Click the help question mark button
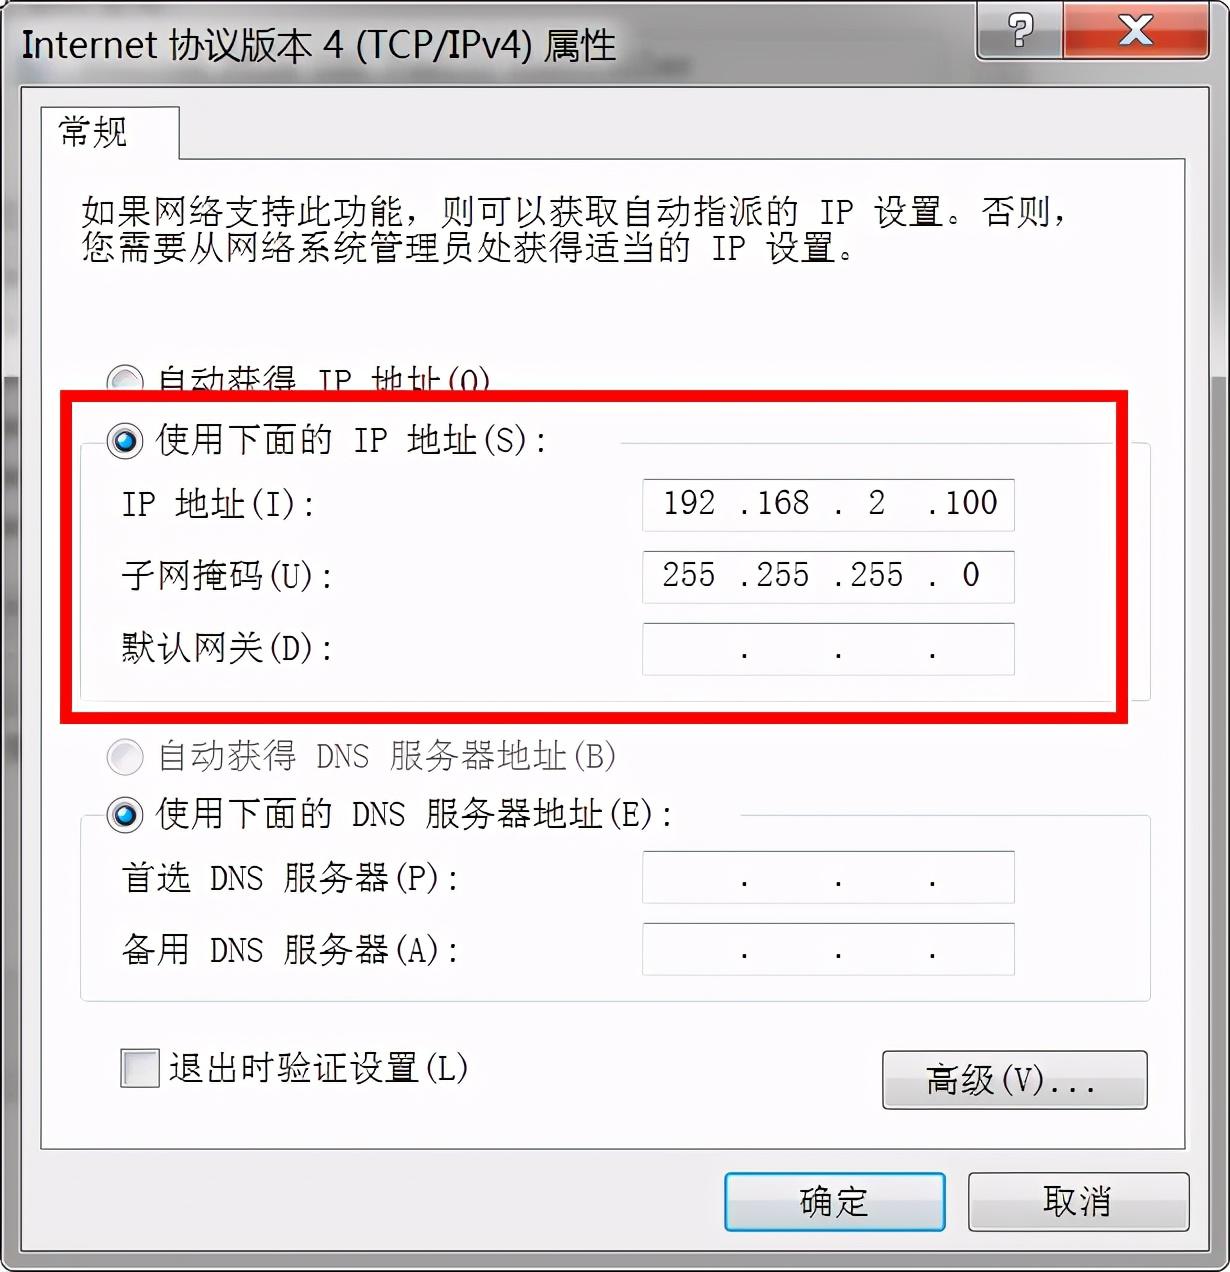The image size is (1230, 1272). (1019, 30)
